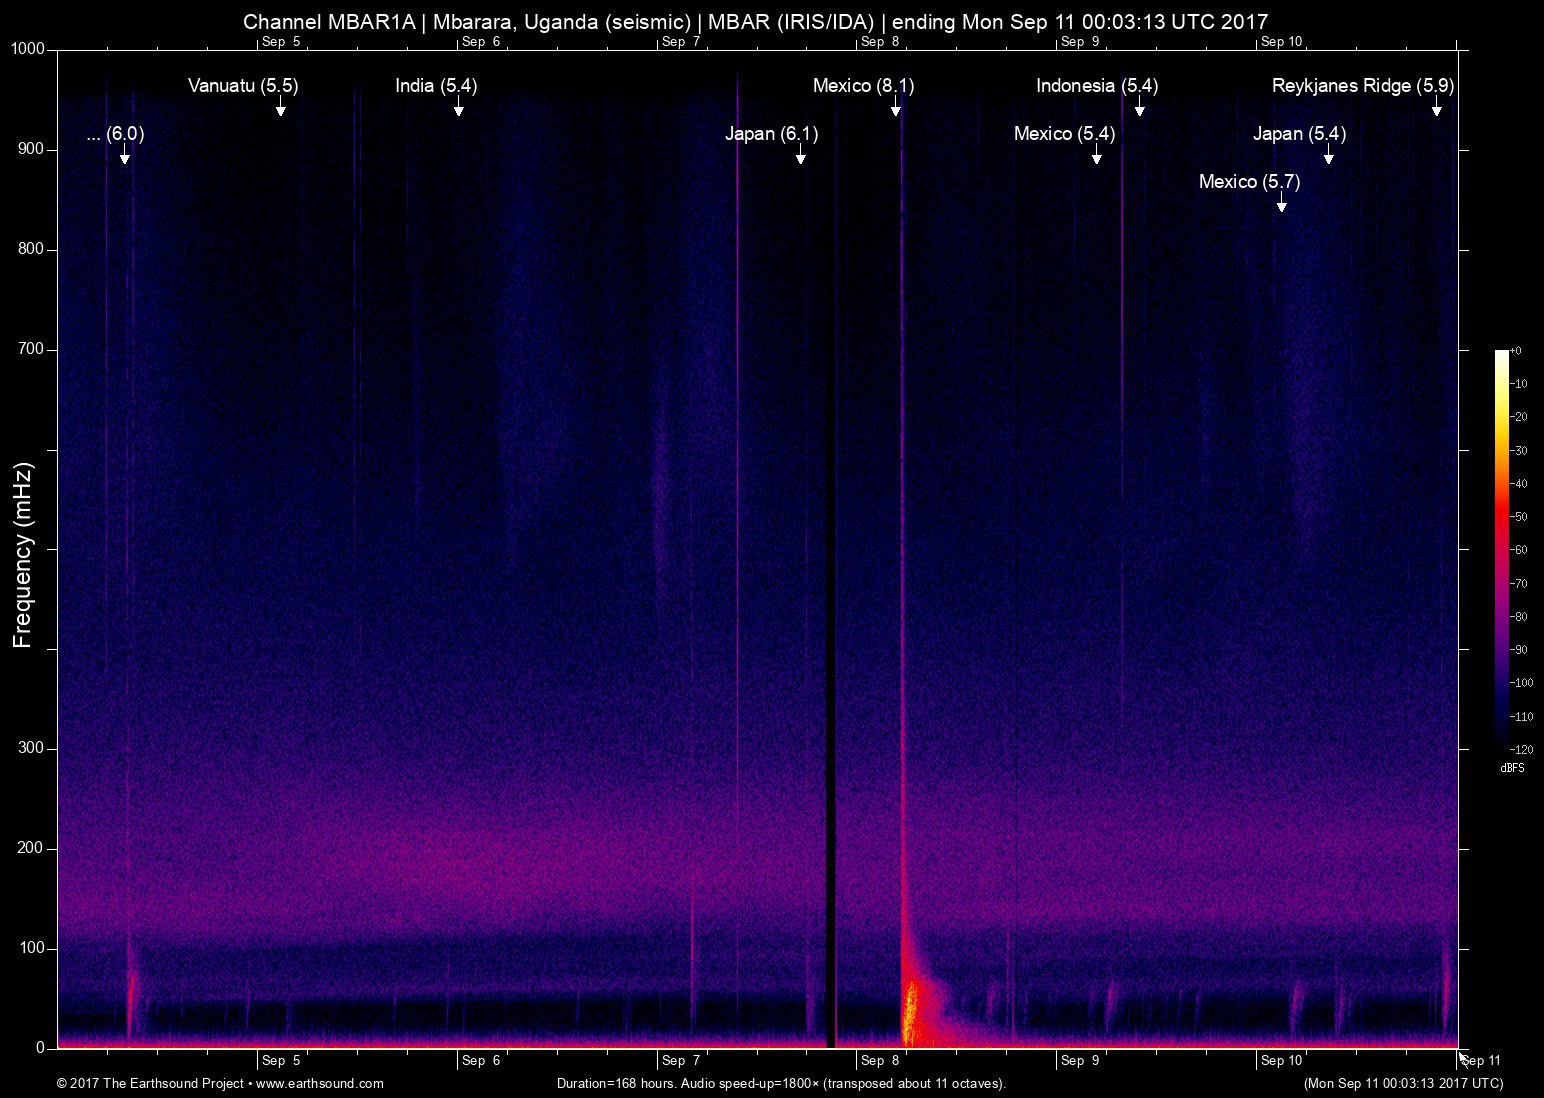Click the Sep 11 label at bottom right
This screenshot has width=1544, height=1098.
[x=1481, y=1061]
